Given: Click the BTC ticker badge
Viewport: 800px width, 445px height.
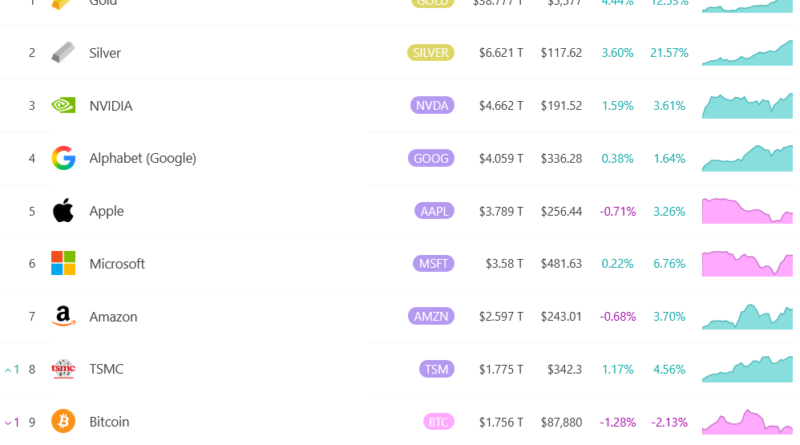Looking at the screenshot, I should tap(439, 422).
